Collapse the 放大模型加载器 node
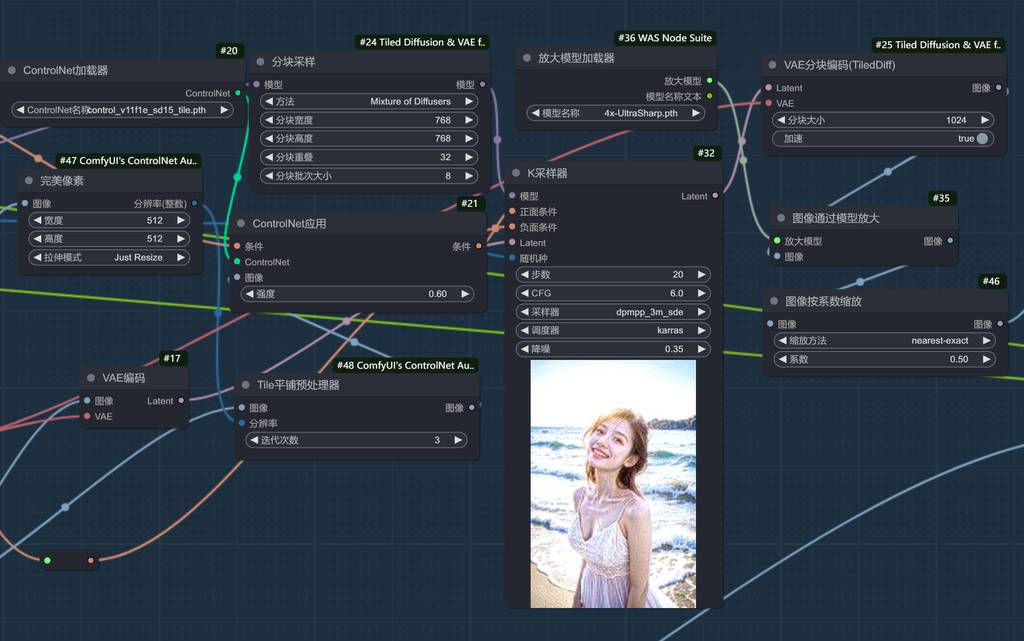Image resolution: width=1024 pixels, height=641 pixels. pyautogui.click(x=526, y=58)
